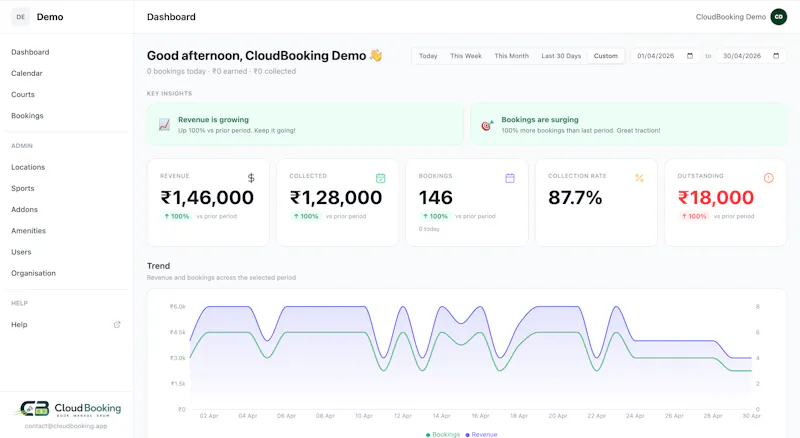Click the ₹1,46,000 revenue value

click(x=207, y=198)
